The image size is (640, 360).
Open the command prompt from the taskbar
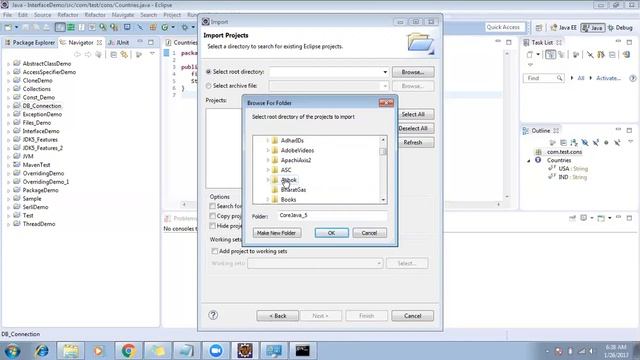(x=302, y=351)
